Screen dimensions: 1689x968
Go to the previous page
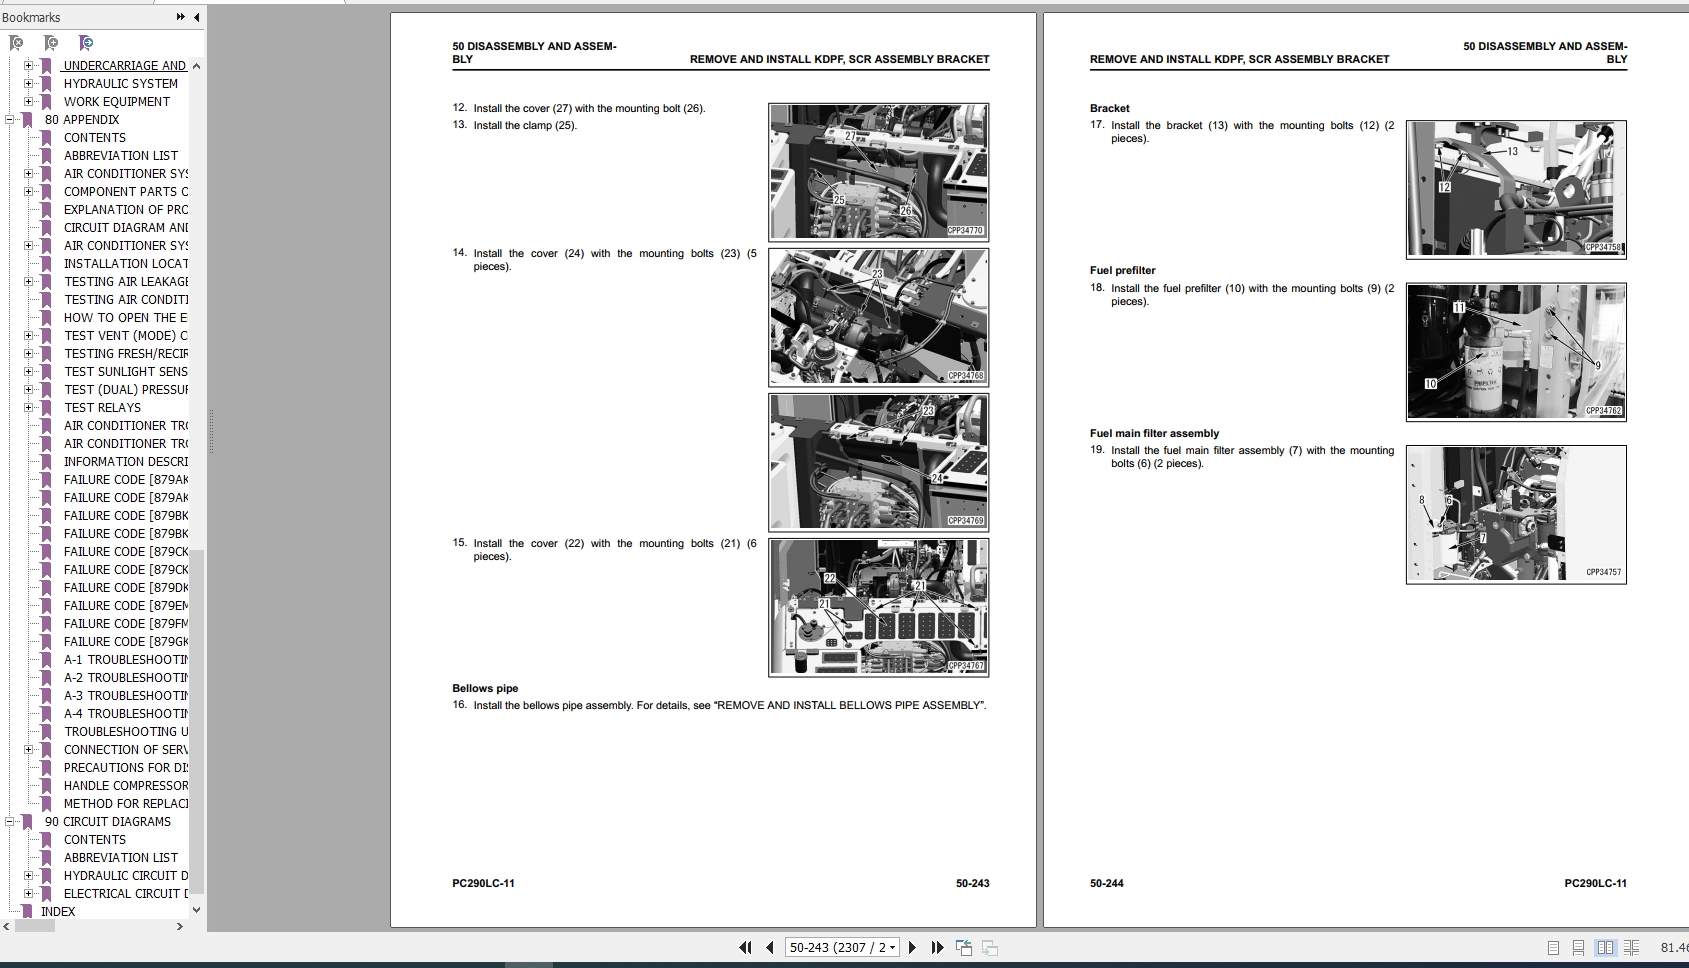[770, 947]
